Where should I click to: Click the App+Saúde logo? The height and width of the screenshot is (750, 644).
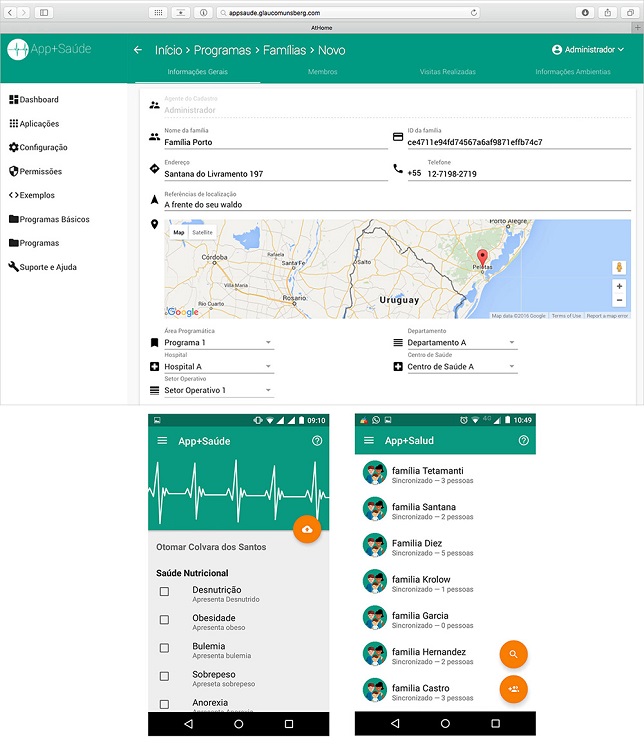pos(49,49)
